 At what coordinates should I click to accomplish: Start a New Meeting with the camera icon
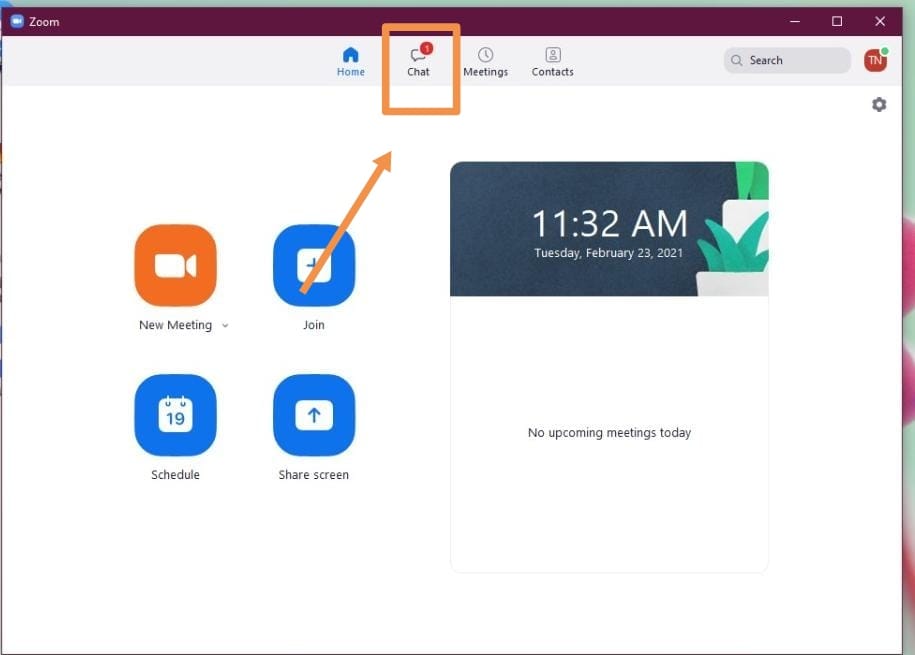pos(175,265)
